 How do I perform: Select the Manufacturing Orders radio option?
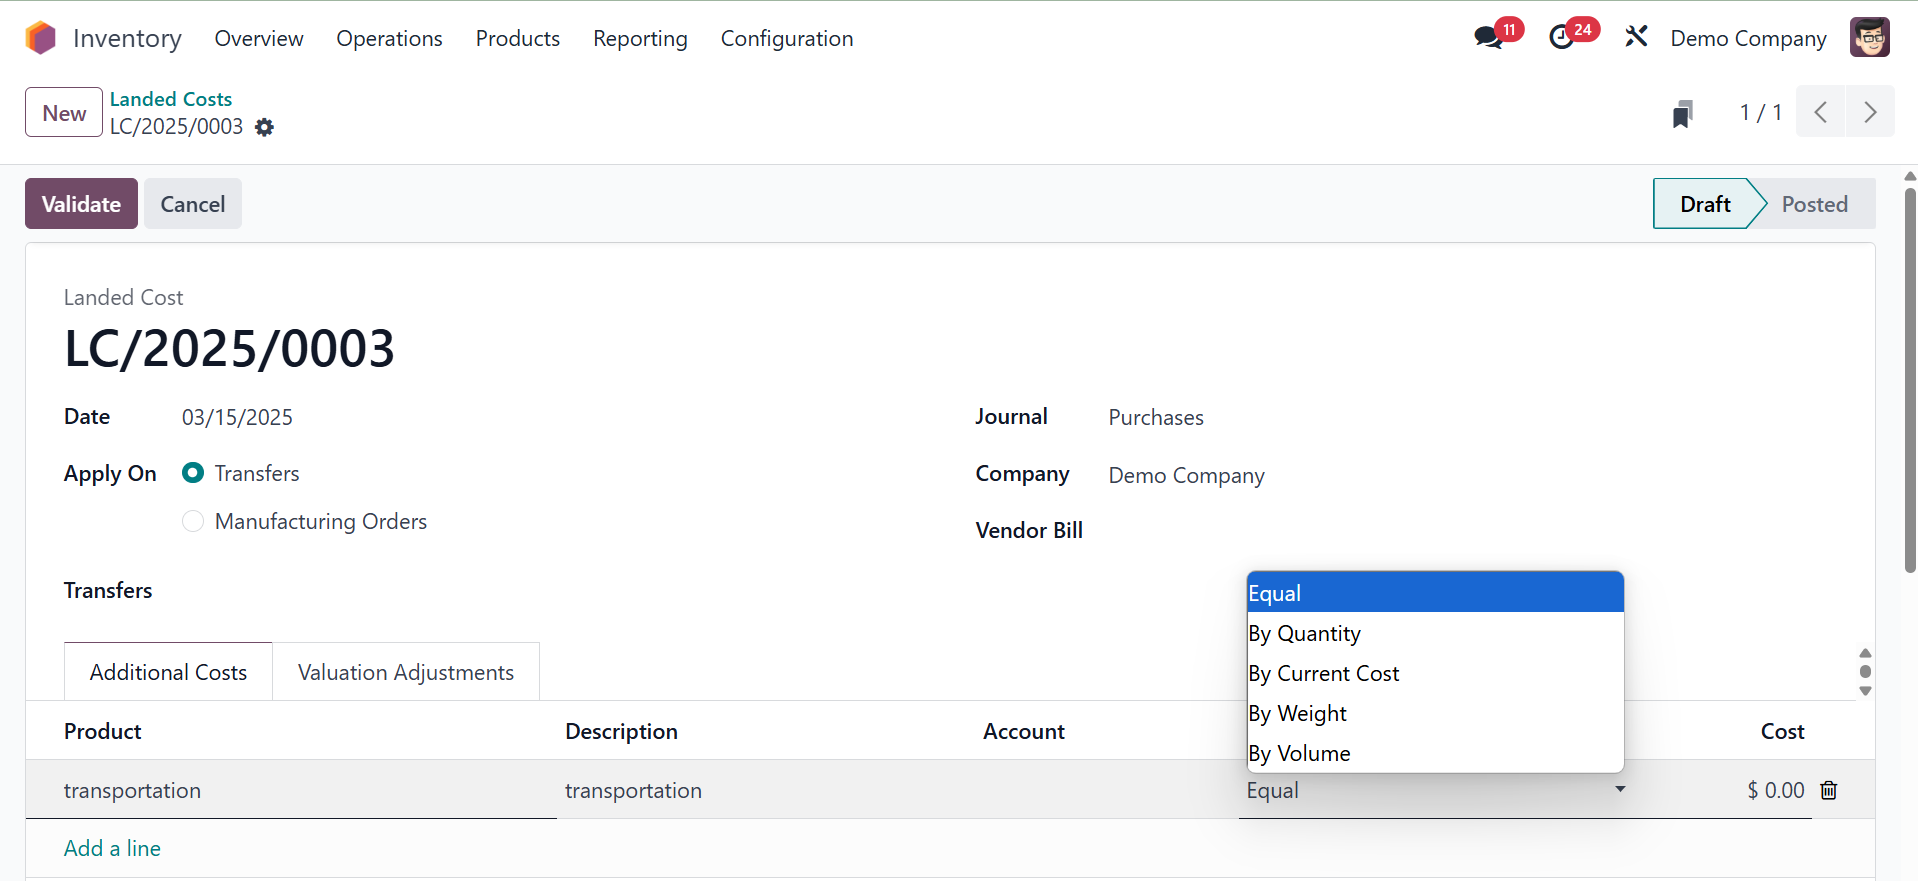tap(194, 521)
